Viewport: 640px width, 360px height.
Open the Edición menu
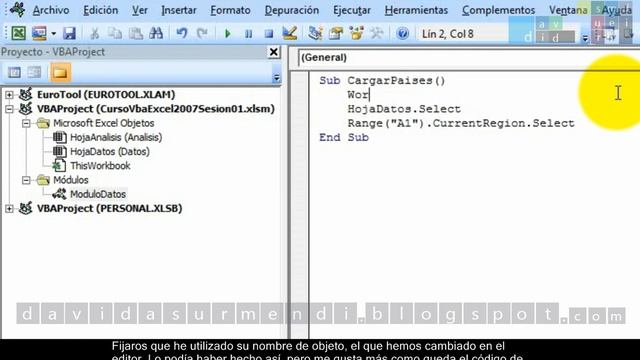[x=100, y=10]
